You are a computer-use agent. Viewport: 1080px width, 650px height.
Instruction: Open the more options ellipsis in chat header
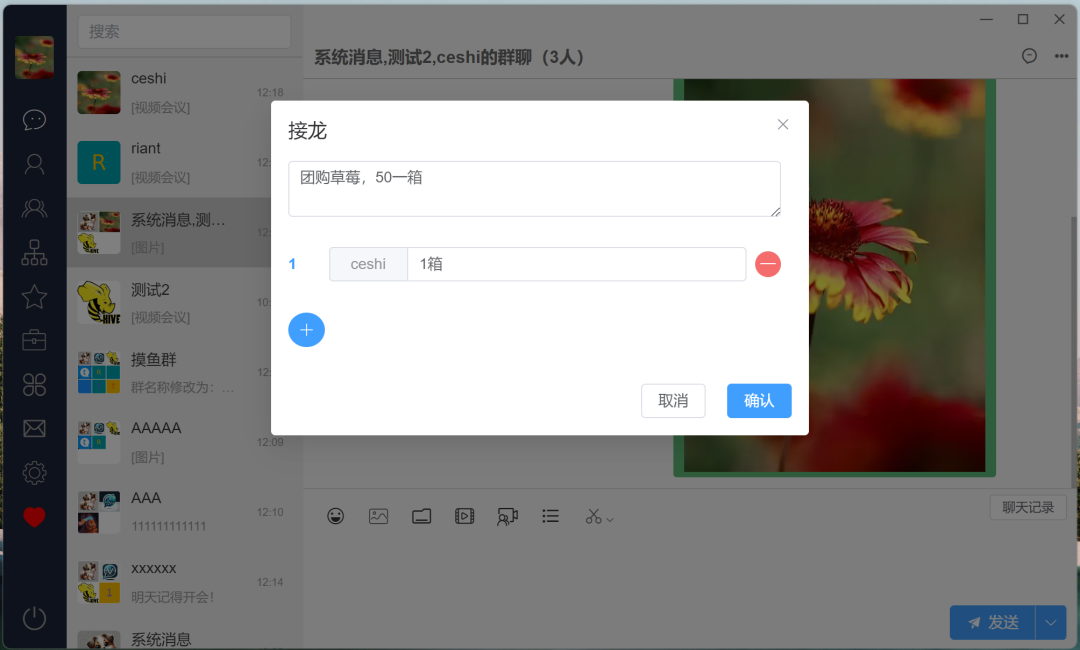1061,56
